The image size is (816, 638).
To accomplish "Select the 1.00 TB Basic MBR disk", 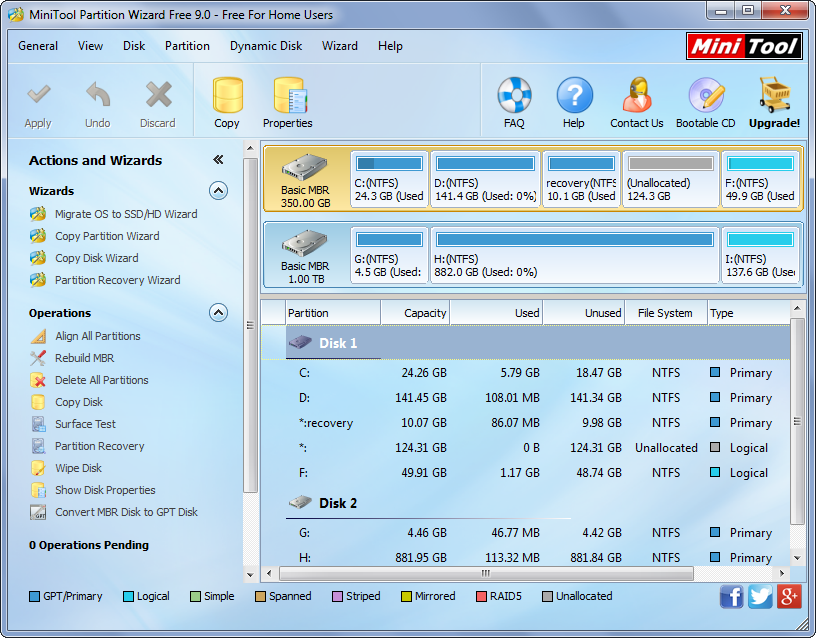I will click(x=306, y=255).
